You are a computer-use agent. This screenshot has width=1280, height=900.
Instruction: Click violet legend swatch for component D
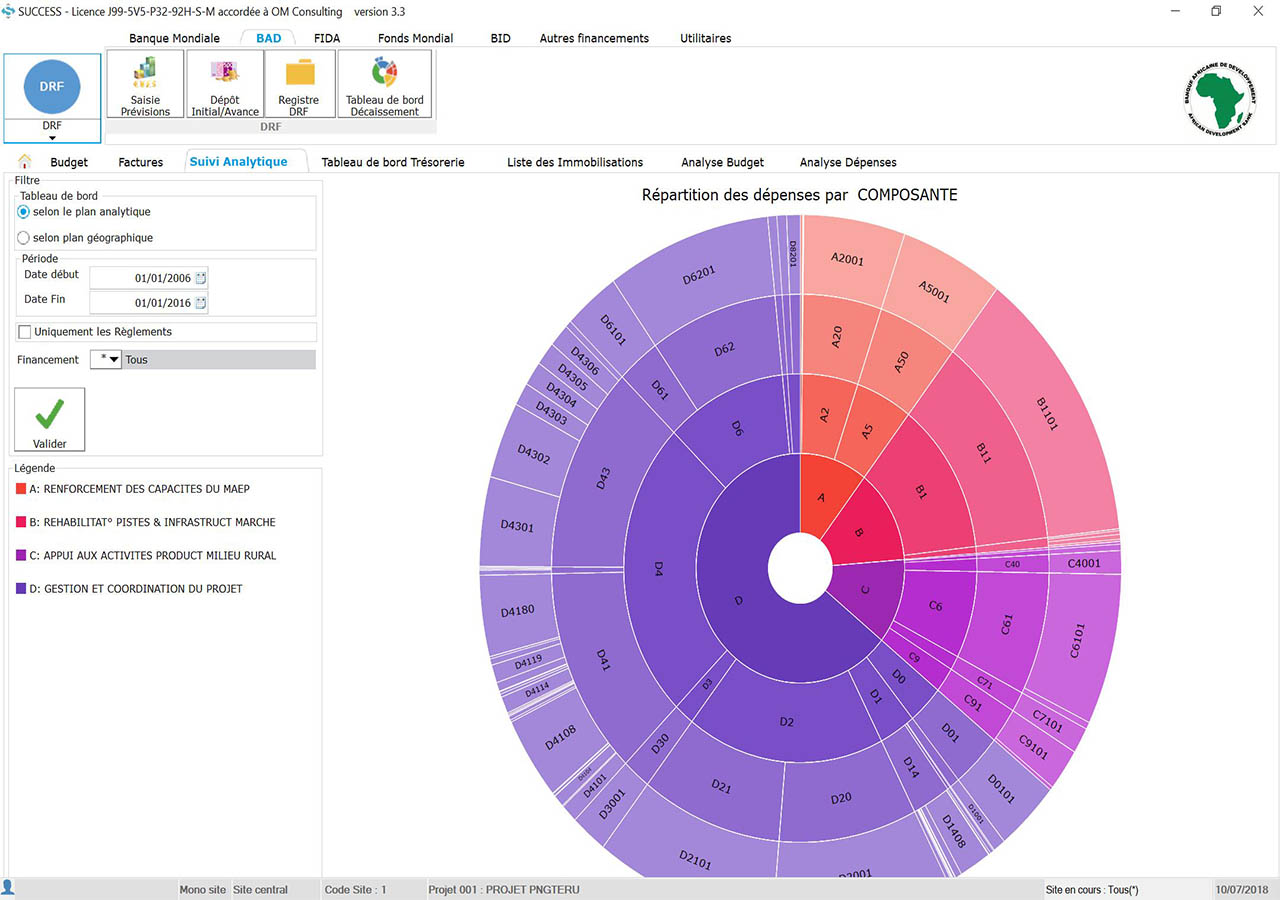(21, 589)
